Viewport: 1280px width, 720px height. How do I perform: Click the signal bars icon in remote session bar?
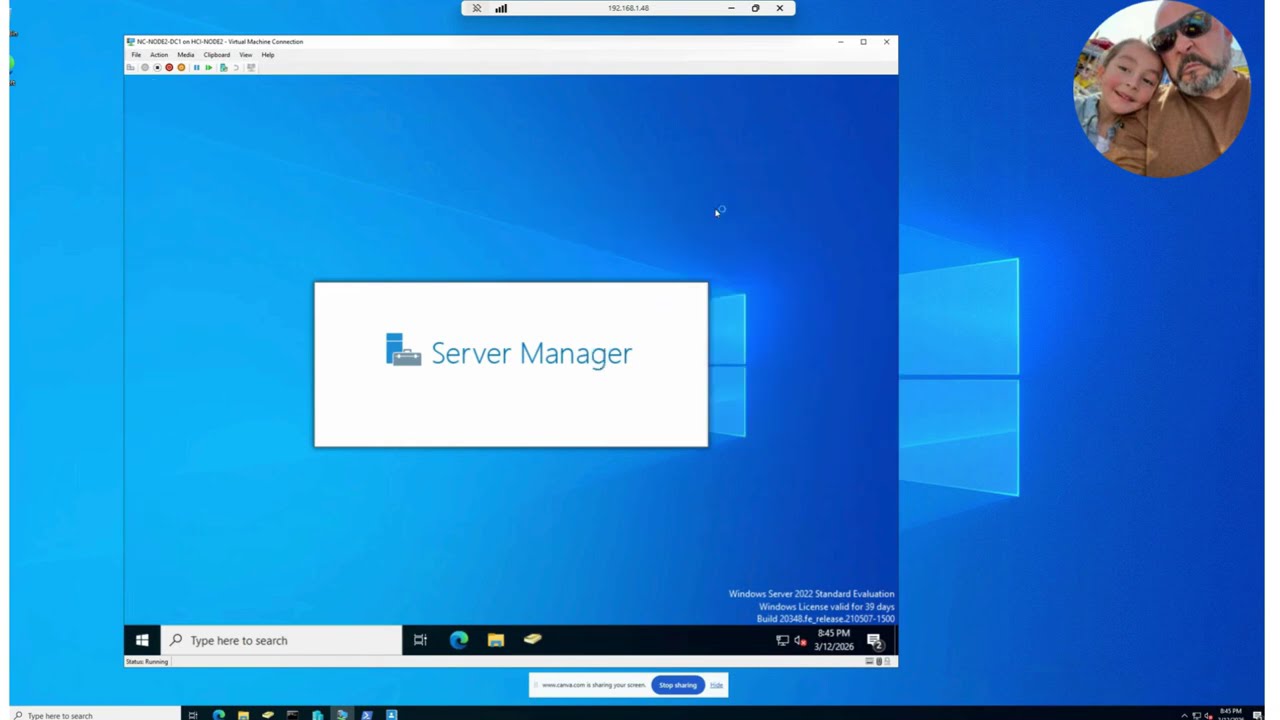point(501,8)
